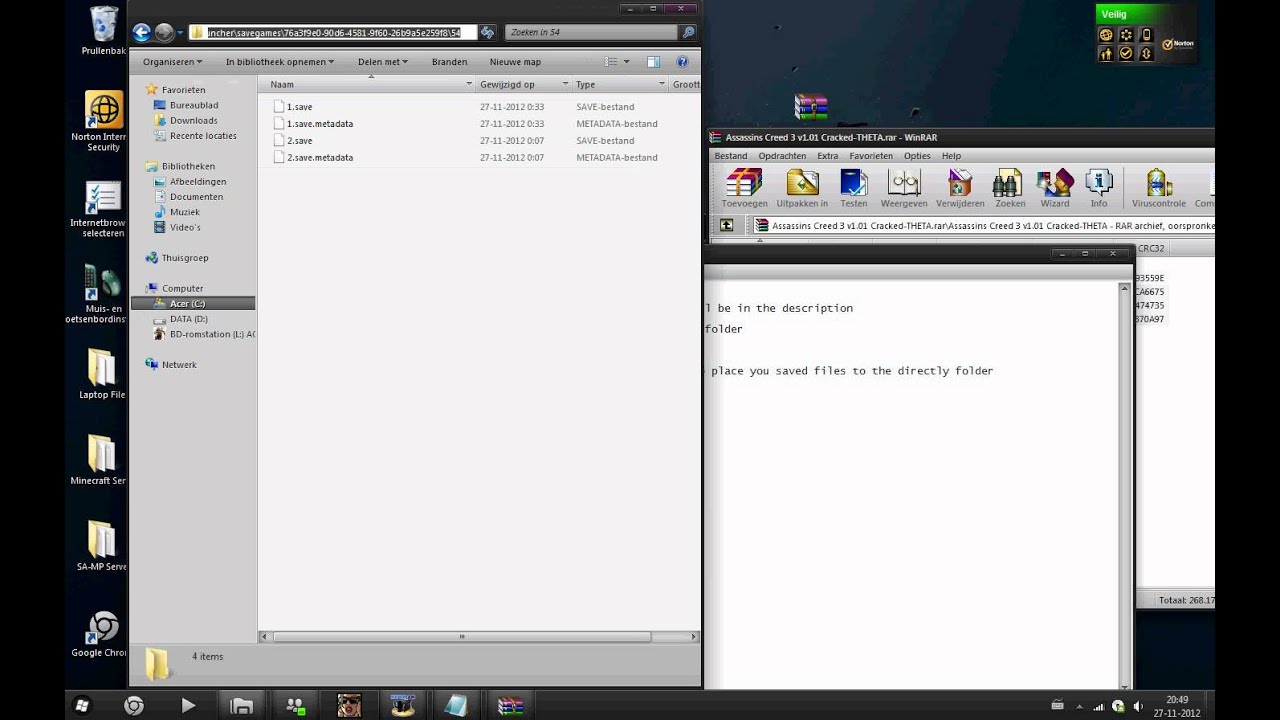Click the Explorer back arrow button
The image size is (1280, 720).
pyautogui.click(x=141, y=33)
